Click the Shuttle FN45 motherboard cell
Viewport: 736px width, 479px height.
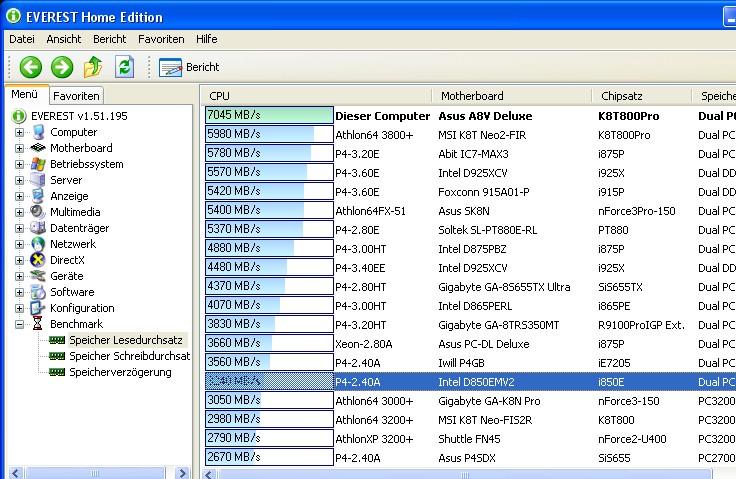pos(469,439)
